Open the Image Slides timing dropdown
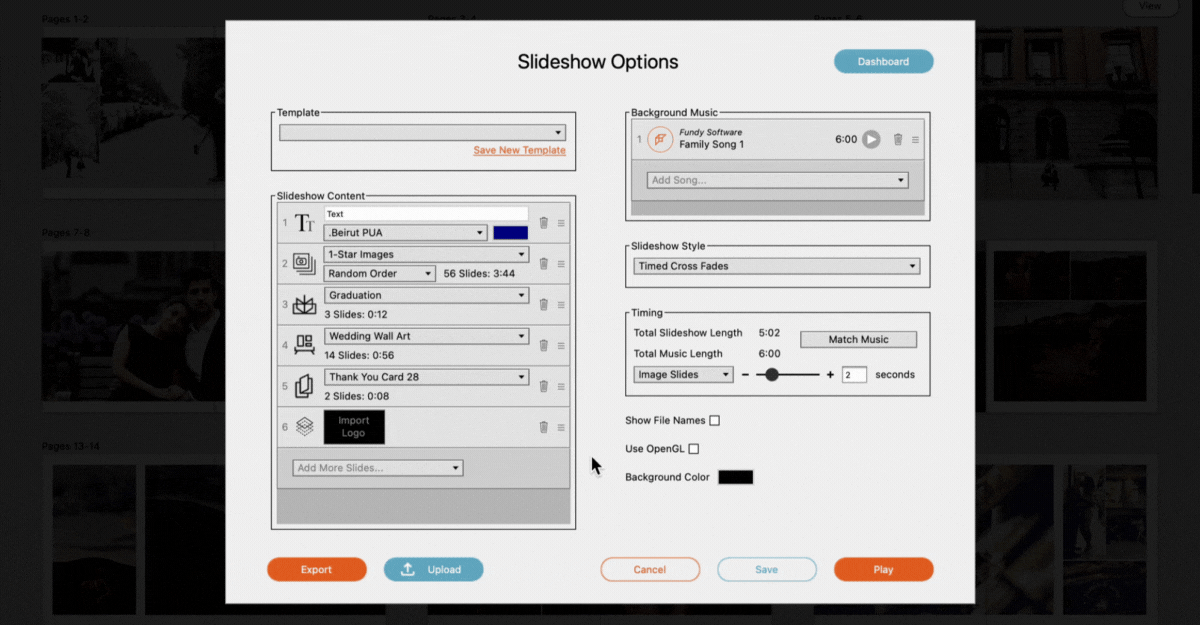Viewport: 1200px width, 625px height. 683,374
